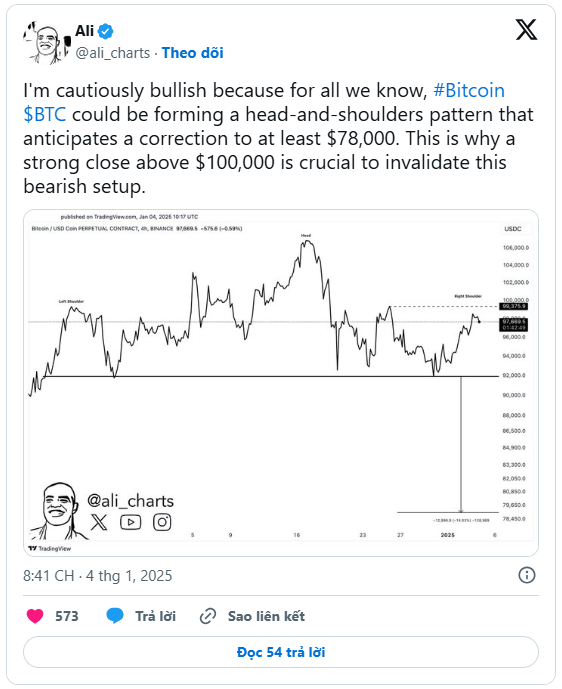
Task: Click Ali's profile avatar
Action: 47,43
